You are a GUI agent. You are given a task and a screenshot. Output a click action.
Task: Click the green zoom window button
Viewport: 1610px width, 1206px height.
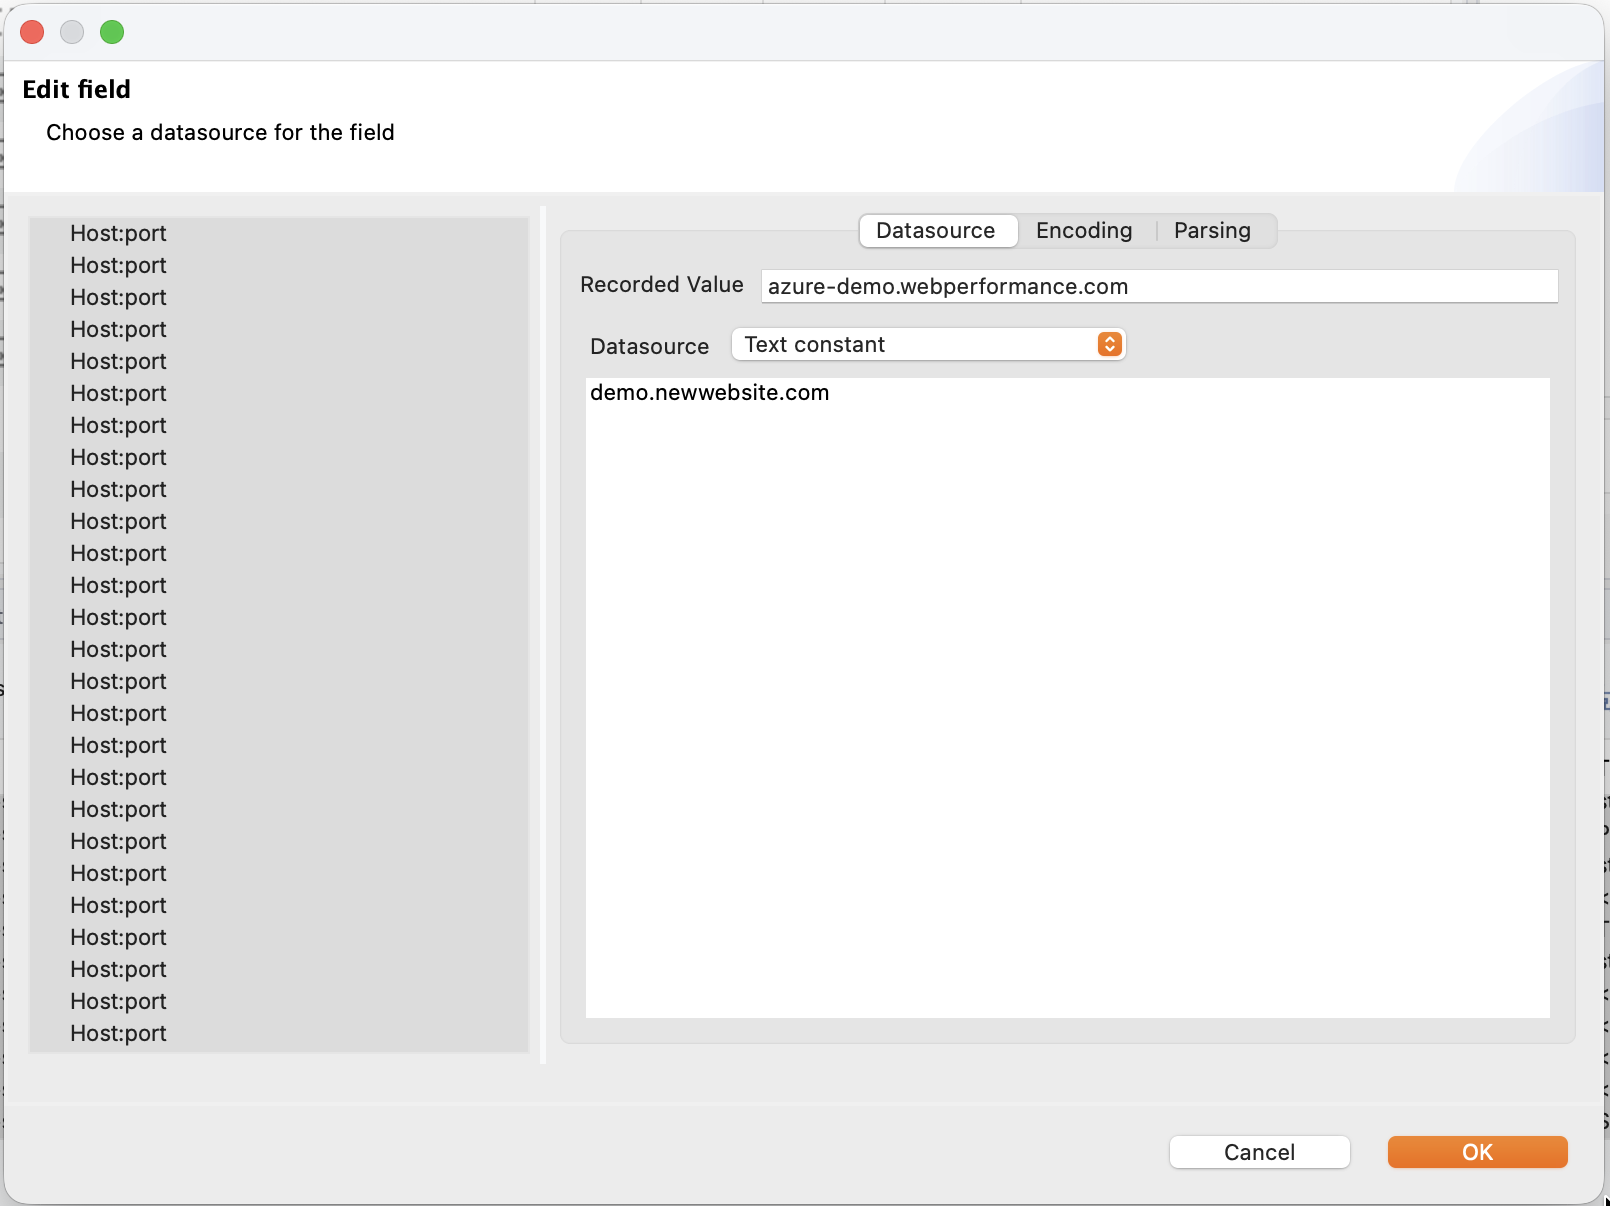click(x=112, y=32)
